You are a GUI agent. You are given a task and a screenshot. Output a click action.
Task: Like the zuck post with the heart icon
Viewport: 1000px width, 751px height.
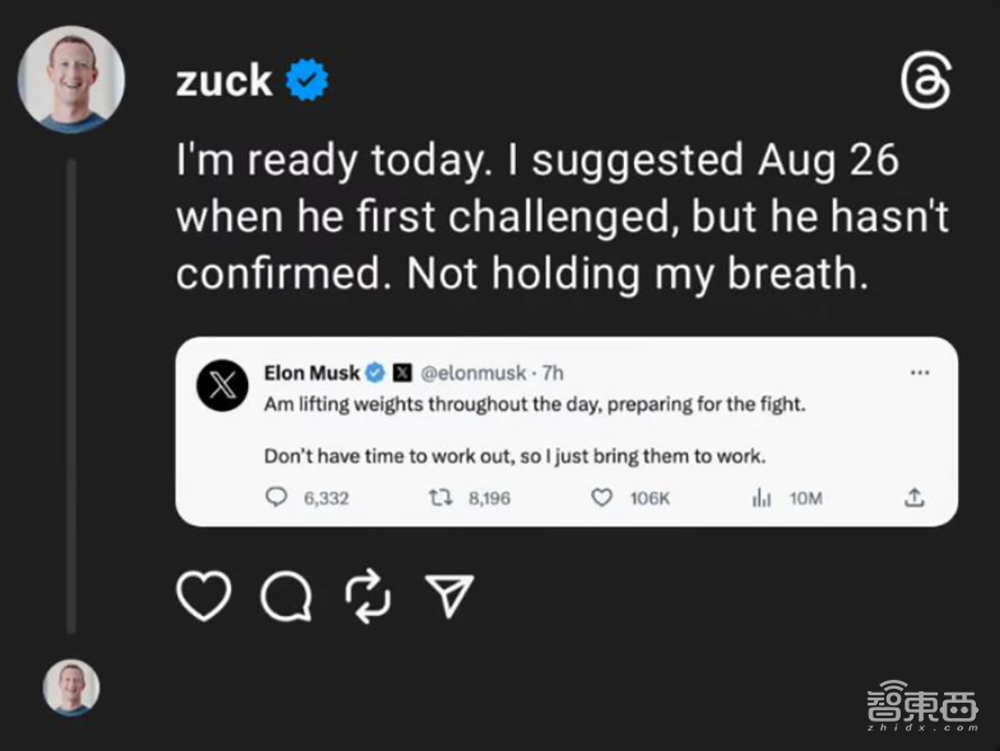(x=203, y=596)
